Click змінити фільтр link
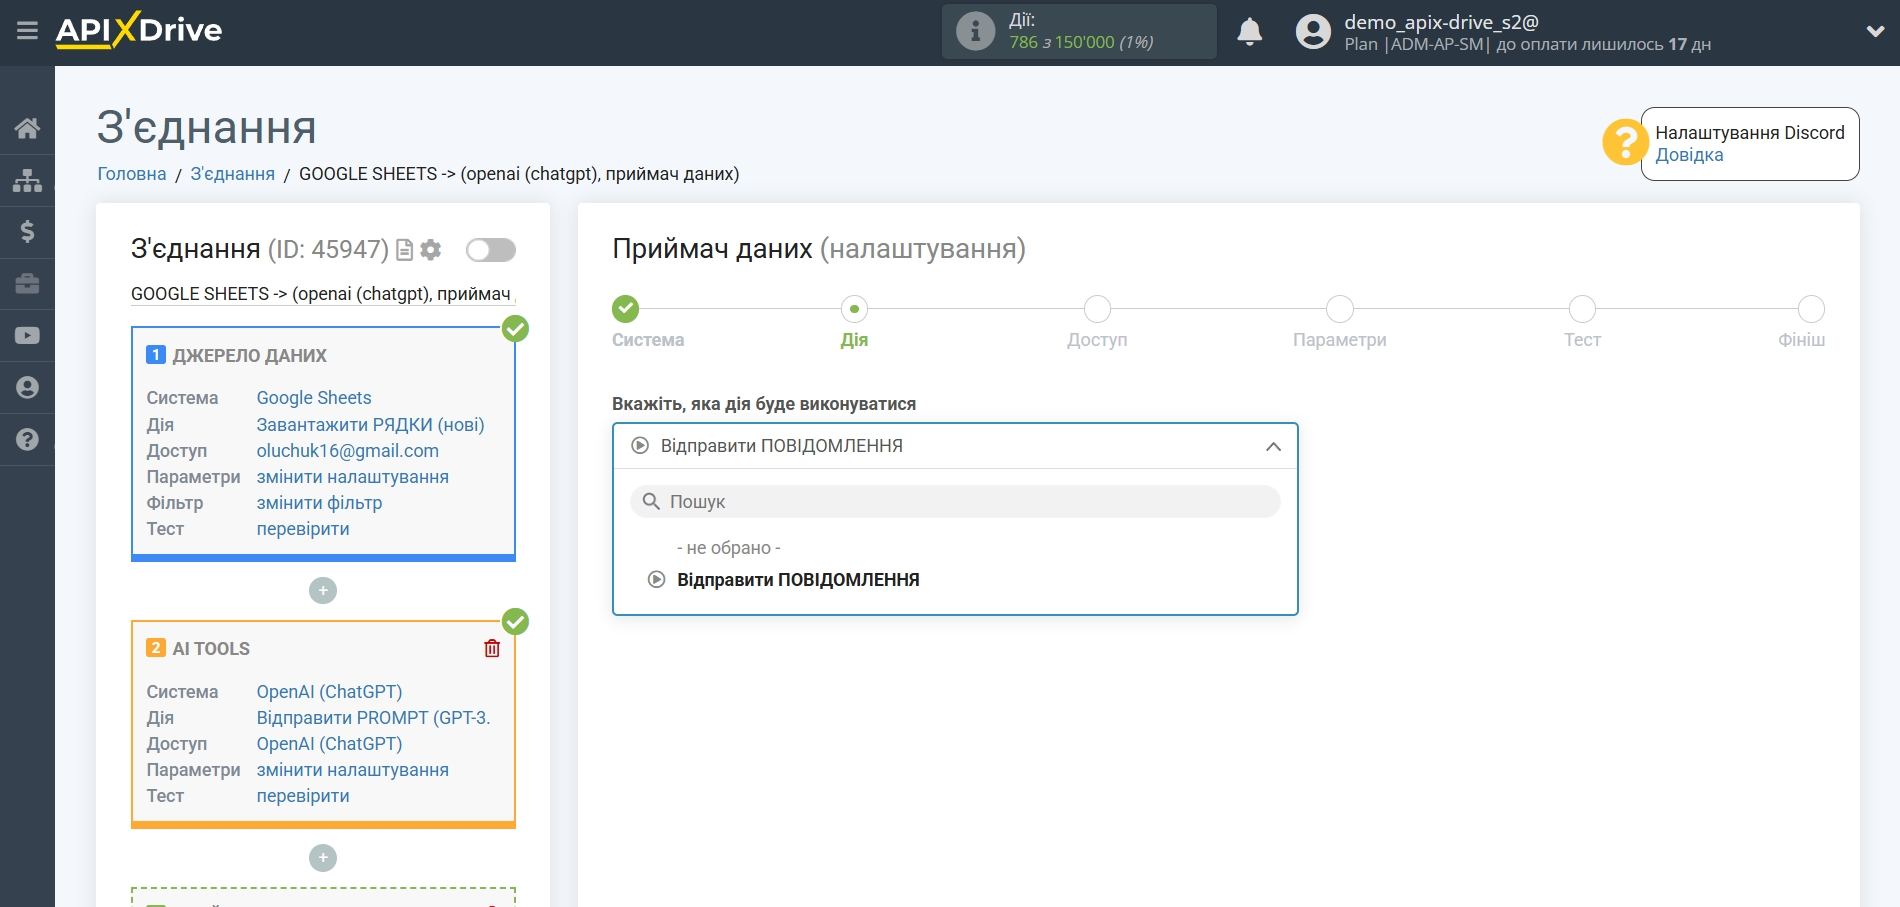The image size is (1900, 907). click(319, 503)
